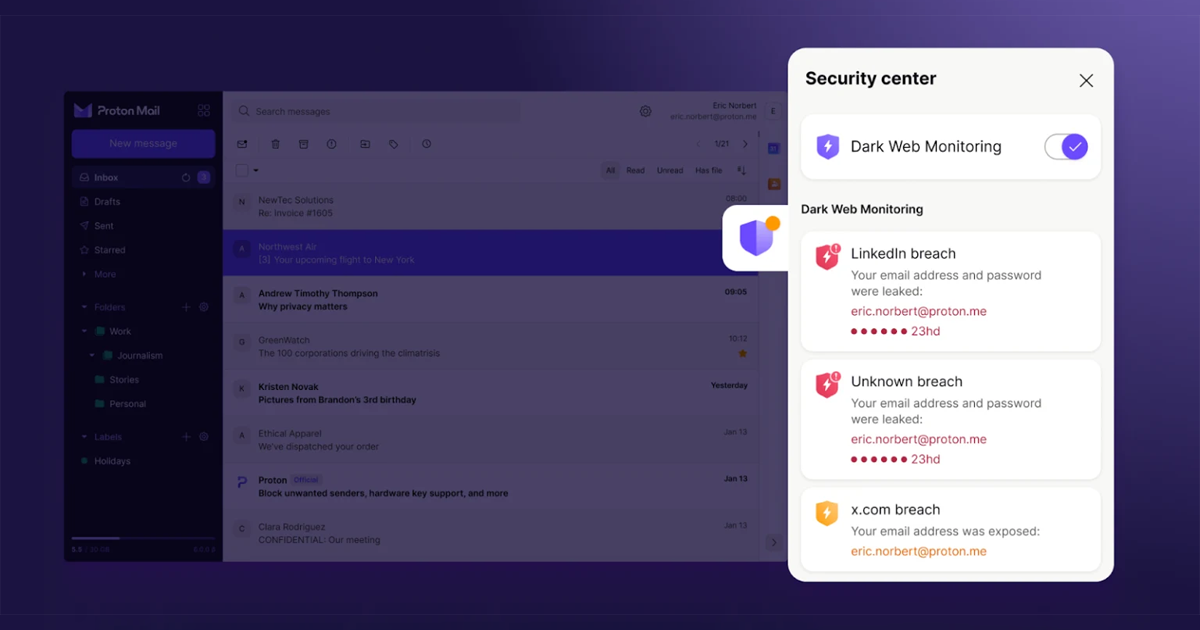The height and width of the screenshot is (630, 1200).
Task: Tick the select all messages checkbox
Action: click(x=242, y=170)
